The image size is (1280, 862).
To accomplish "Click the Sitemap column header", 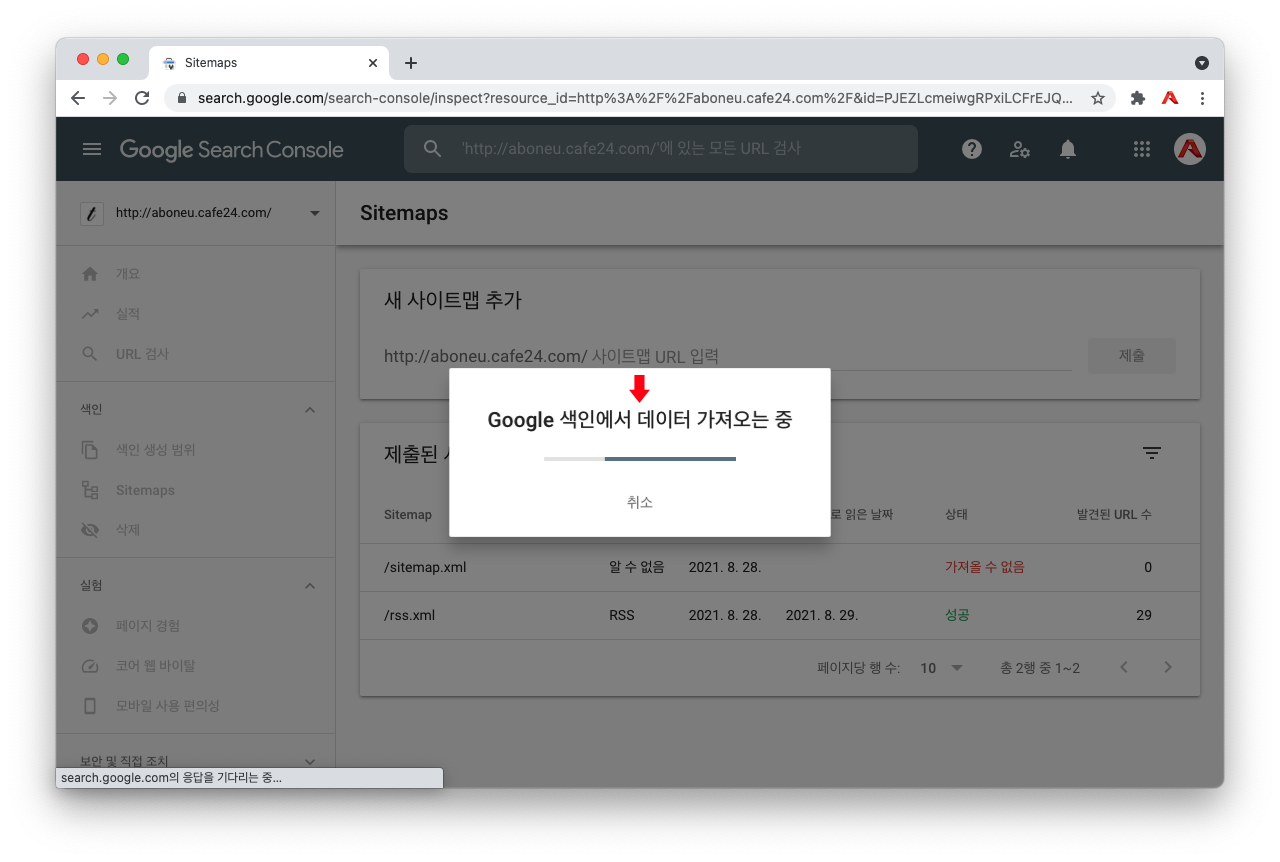I will [408, 515].
